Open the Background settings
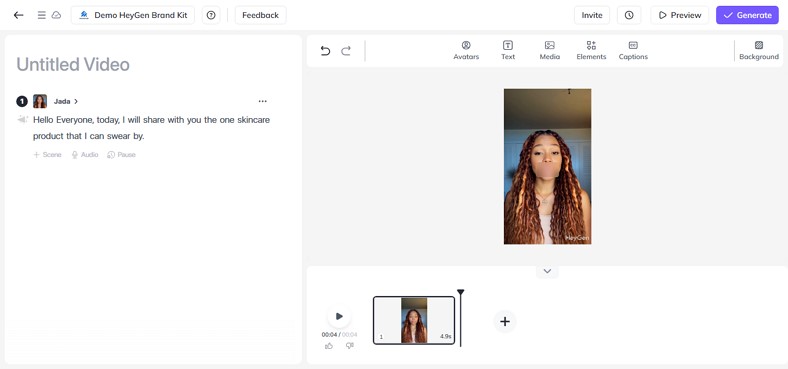 click(759, 50)
